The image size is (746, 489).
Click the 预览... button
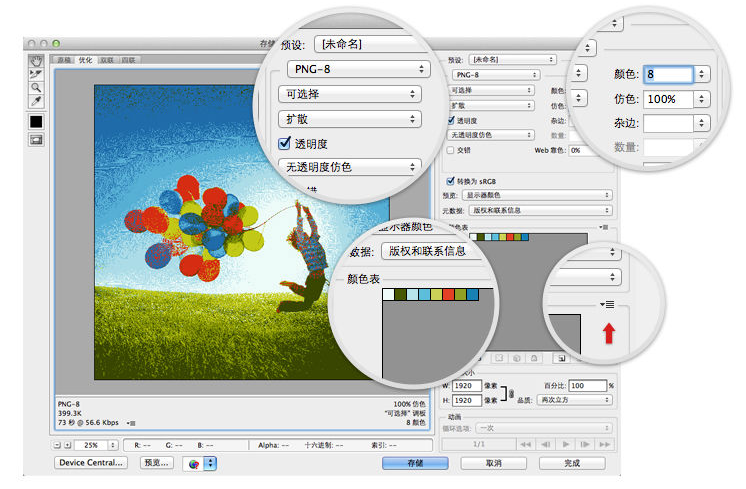tap(157, 462)
